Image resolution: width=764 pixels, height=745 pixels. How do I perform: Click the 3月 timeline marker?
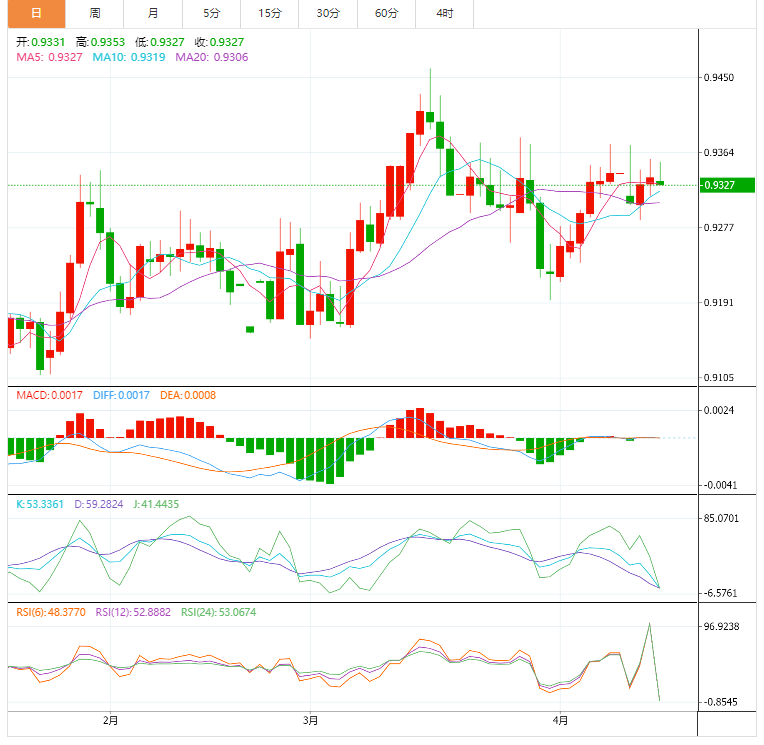(310, 720)
